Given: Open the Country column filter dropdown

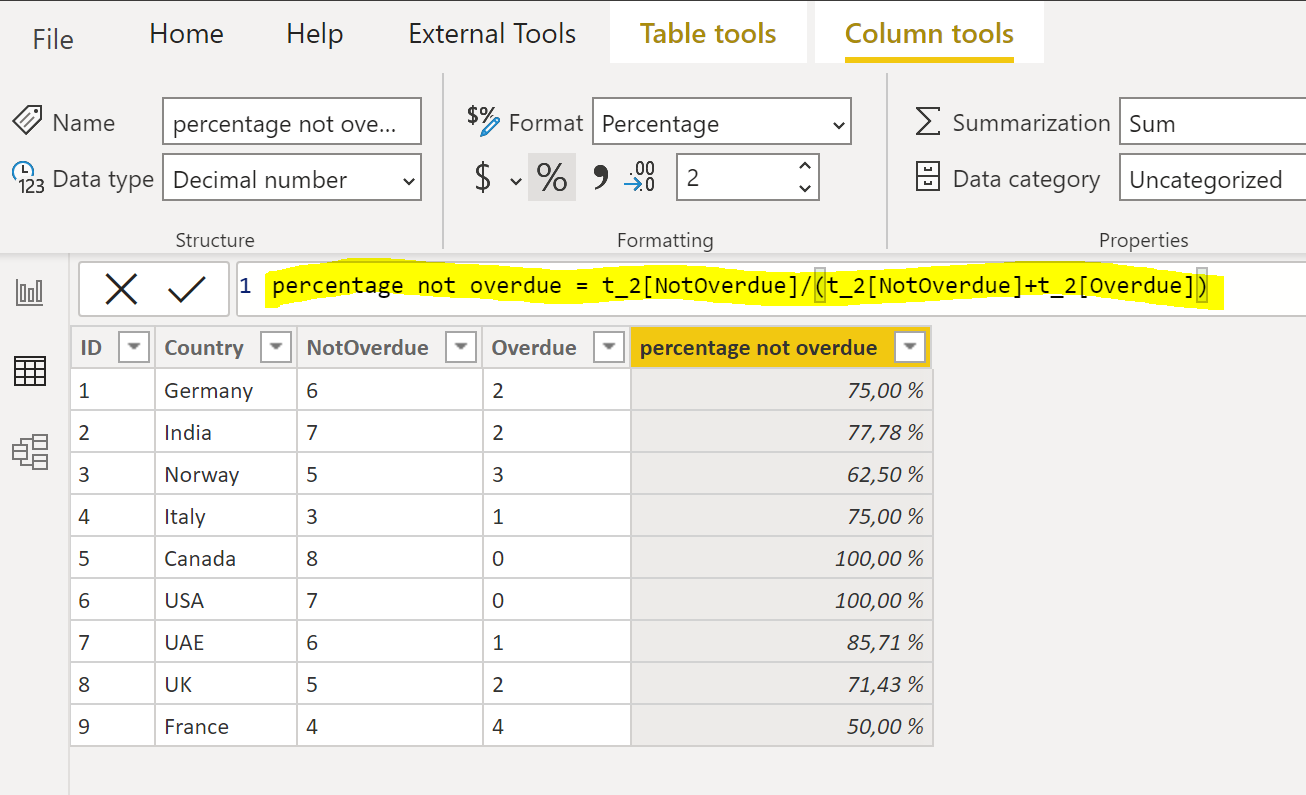Looking at the screenshot, I should tap(276, 348).
